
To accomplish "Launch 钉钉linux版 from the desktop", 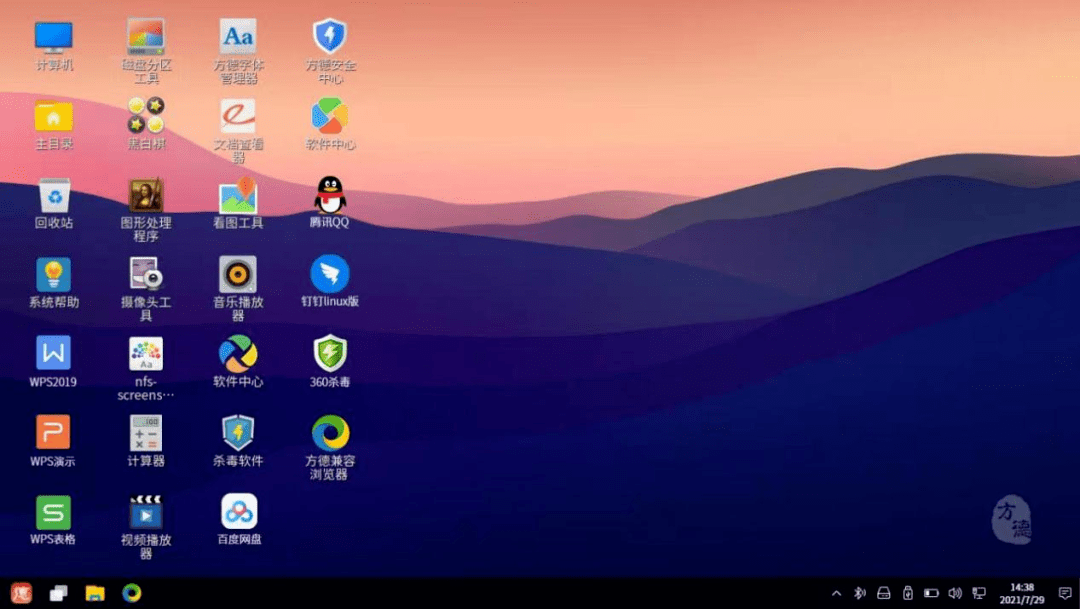I will click(329, 274).
